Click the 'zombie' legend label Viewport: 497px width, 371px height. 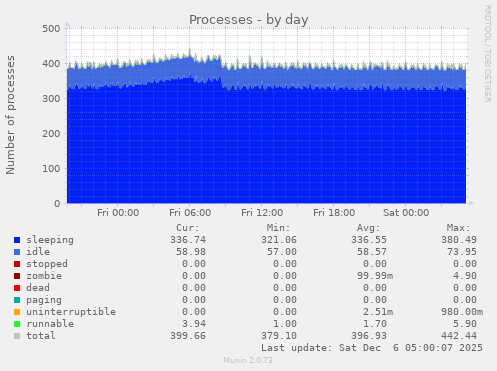pyautogui.click(x=44, y=276)
